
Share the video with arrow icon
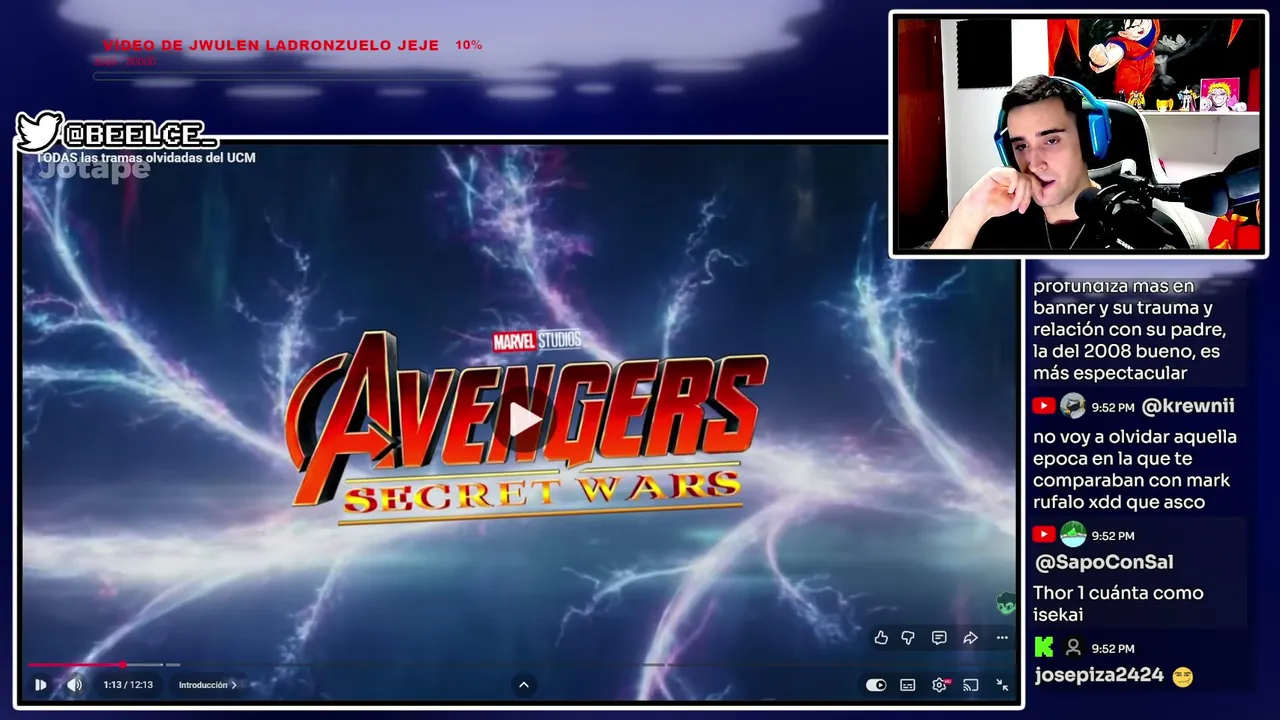pos(970,638)
